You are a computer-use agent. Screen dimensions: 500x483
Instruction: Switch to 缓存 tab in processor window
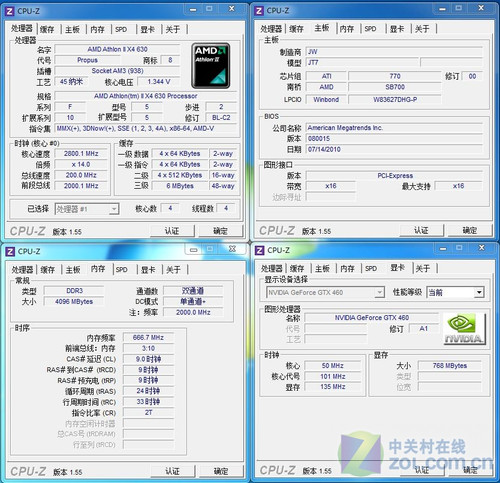coord(47,29)
